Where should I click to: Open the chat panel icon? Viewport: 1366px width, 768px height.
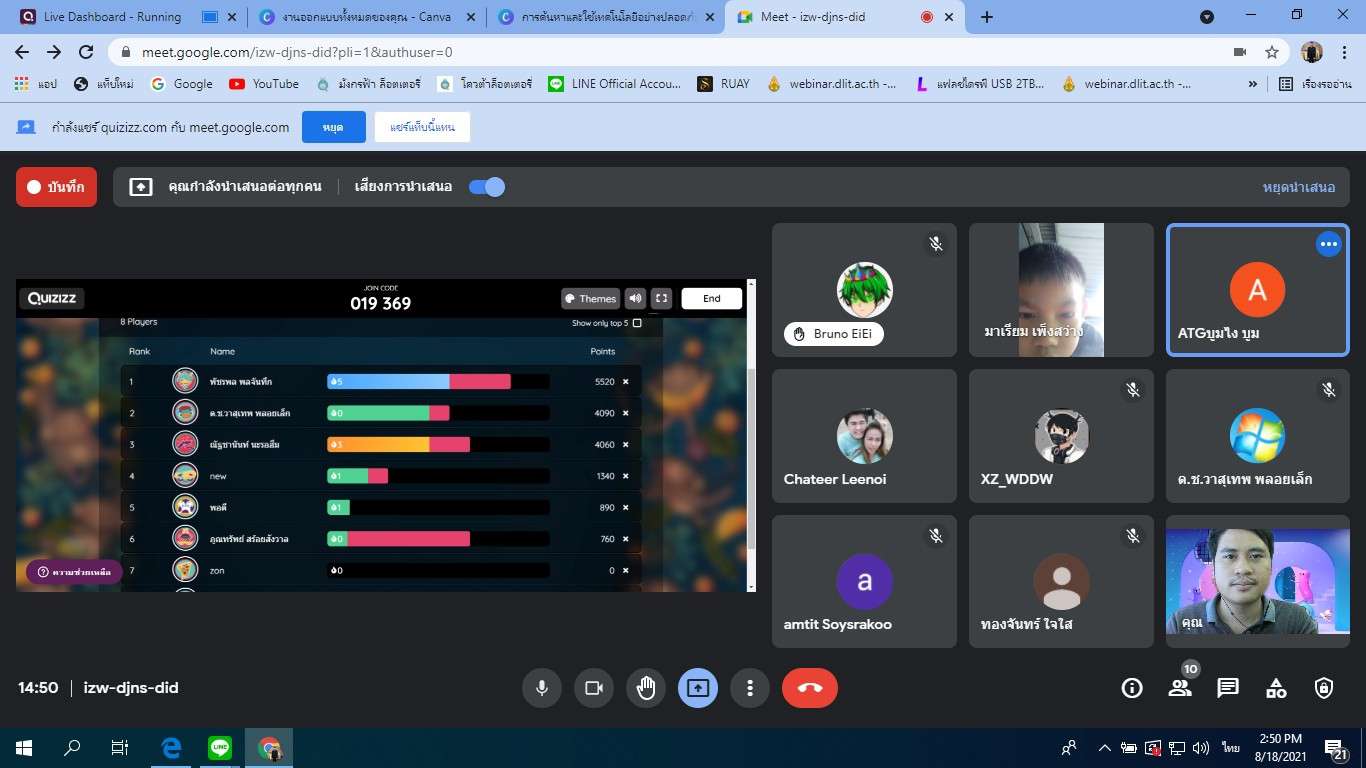coord(1228,688)
